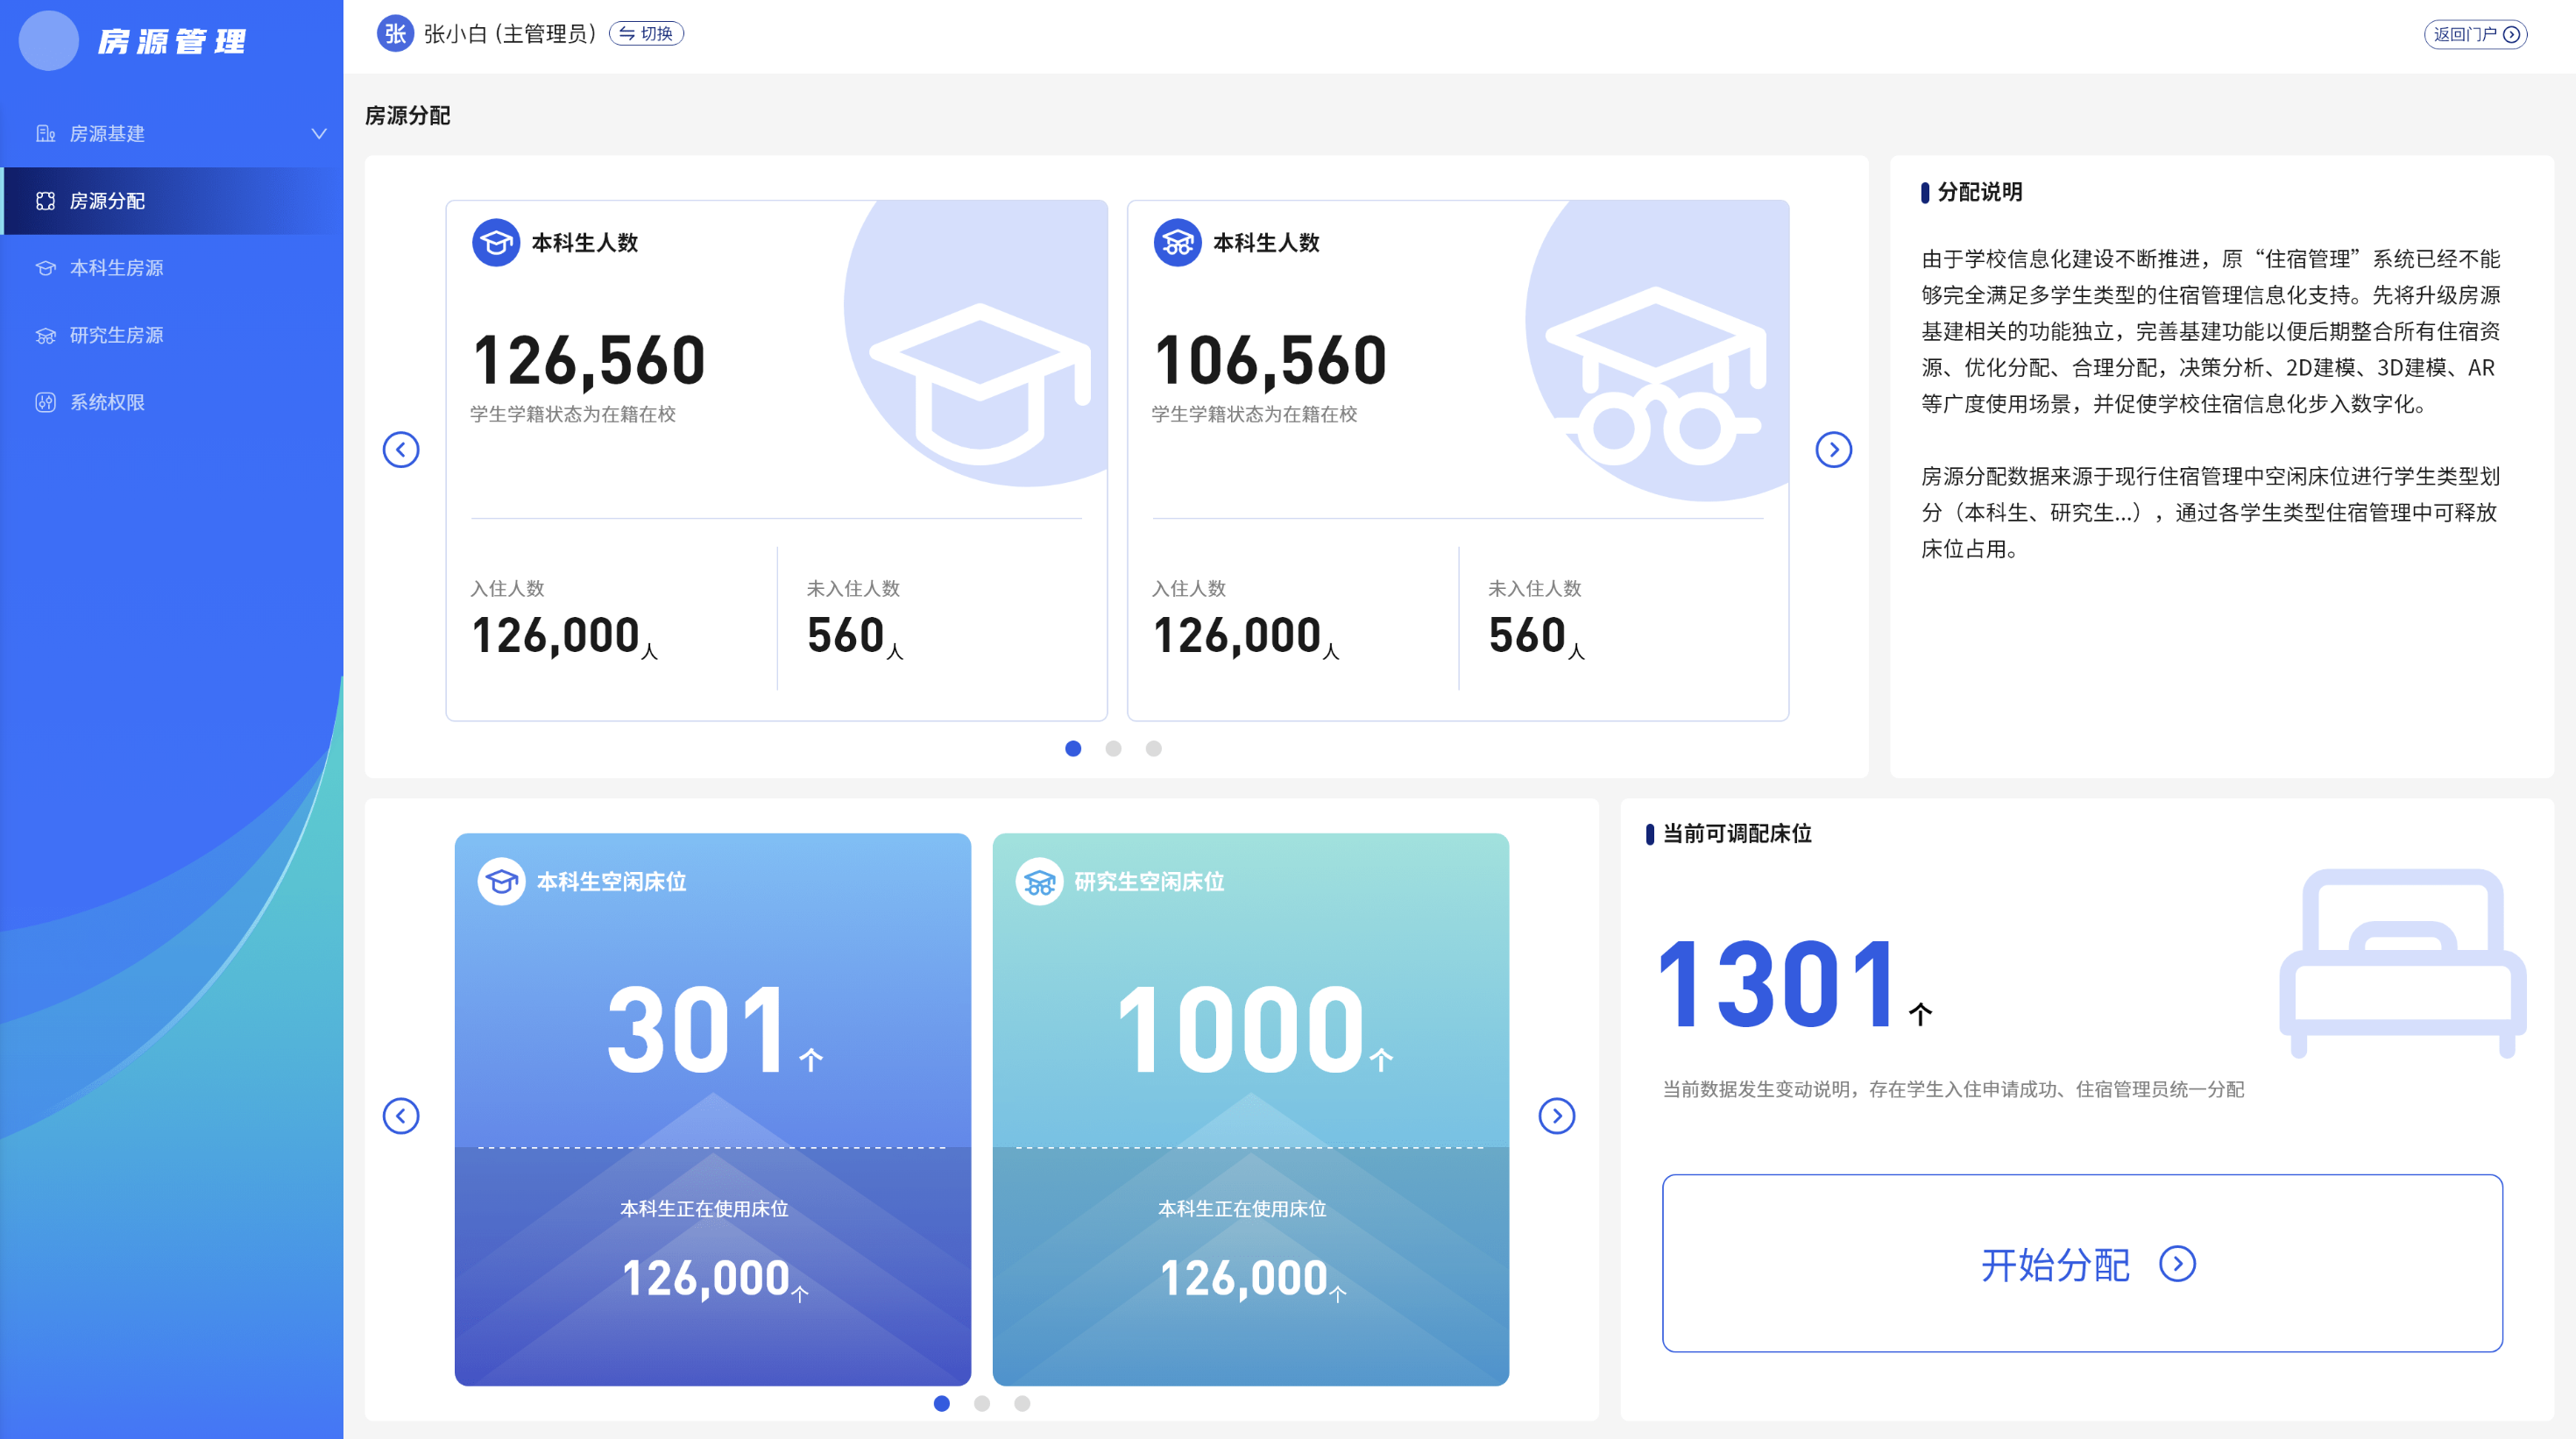
Task: Click the 返回门户 button
Action: (x=2475, y=33)
